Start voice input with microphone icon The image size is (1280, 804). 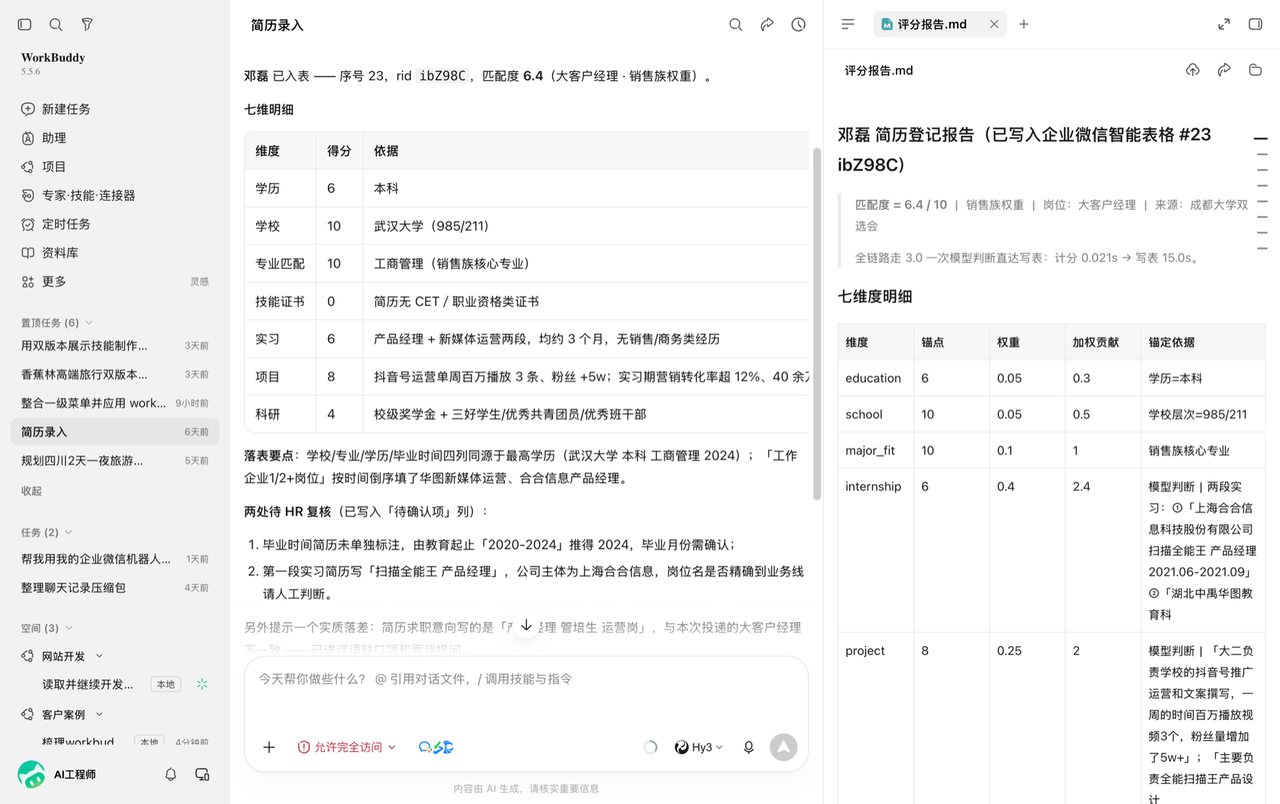tap(749, 747)
